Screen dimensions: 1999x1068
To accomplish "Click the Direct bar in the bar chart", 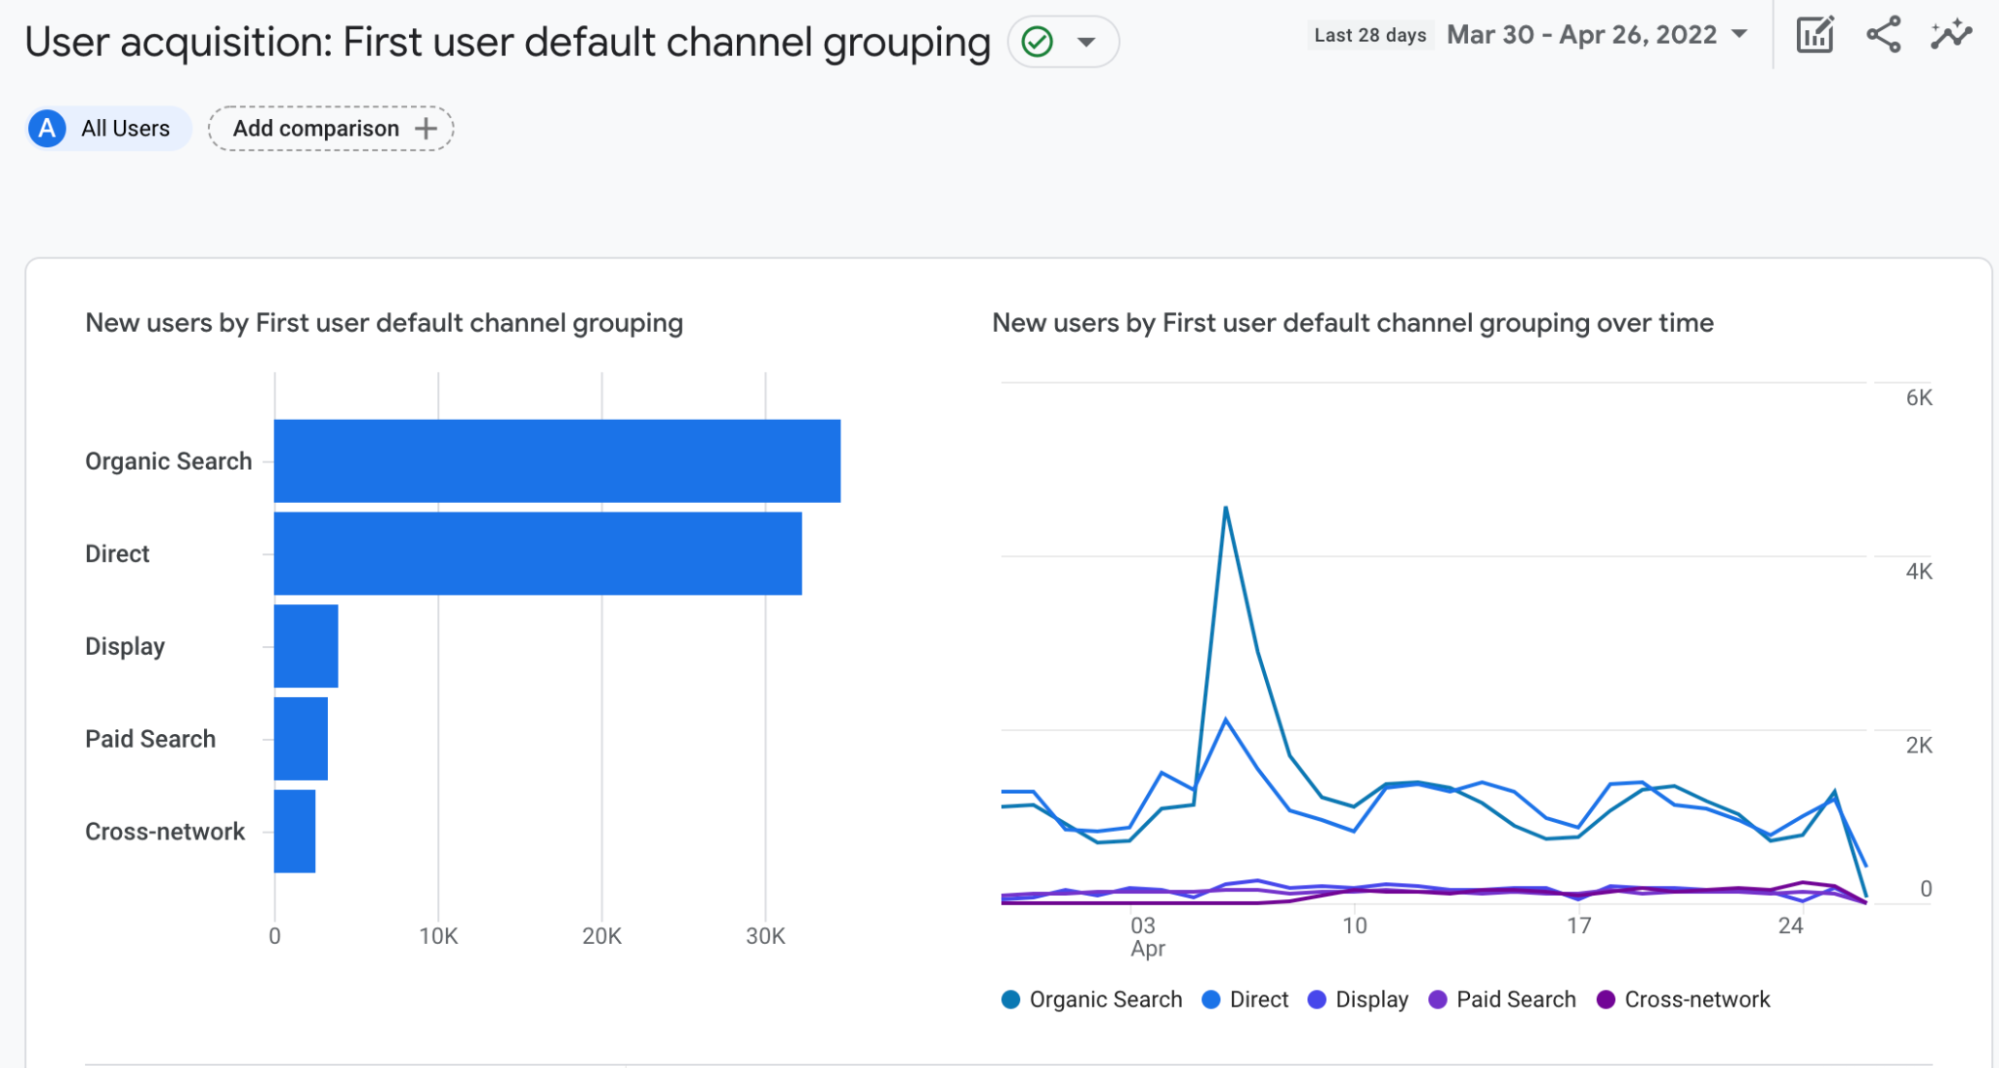I will click(538, 554).
